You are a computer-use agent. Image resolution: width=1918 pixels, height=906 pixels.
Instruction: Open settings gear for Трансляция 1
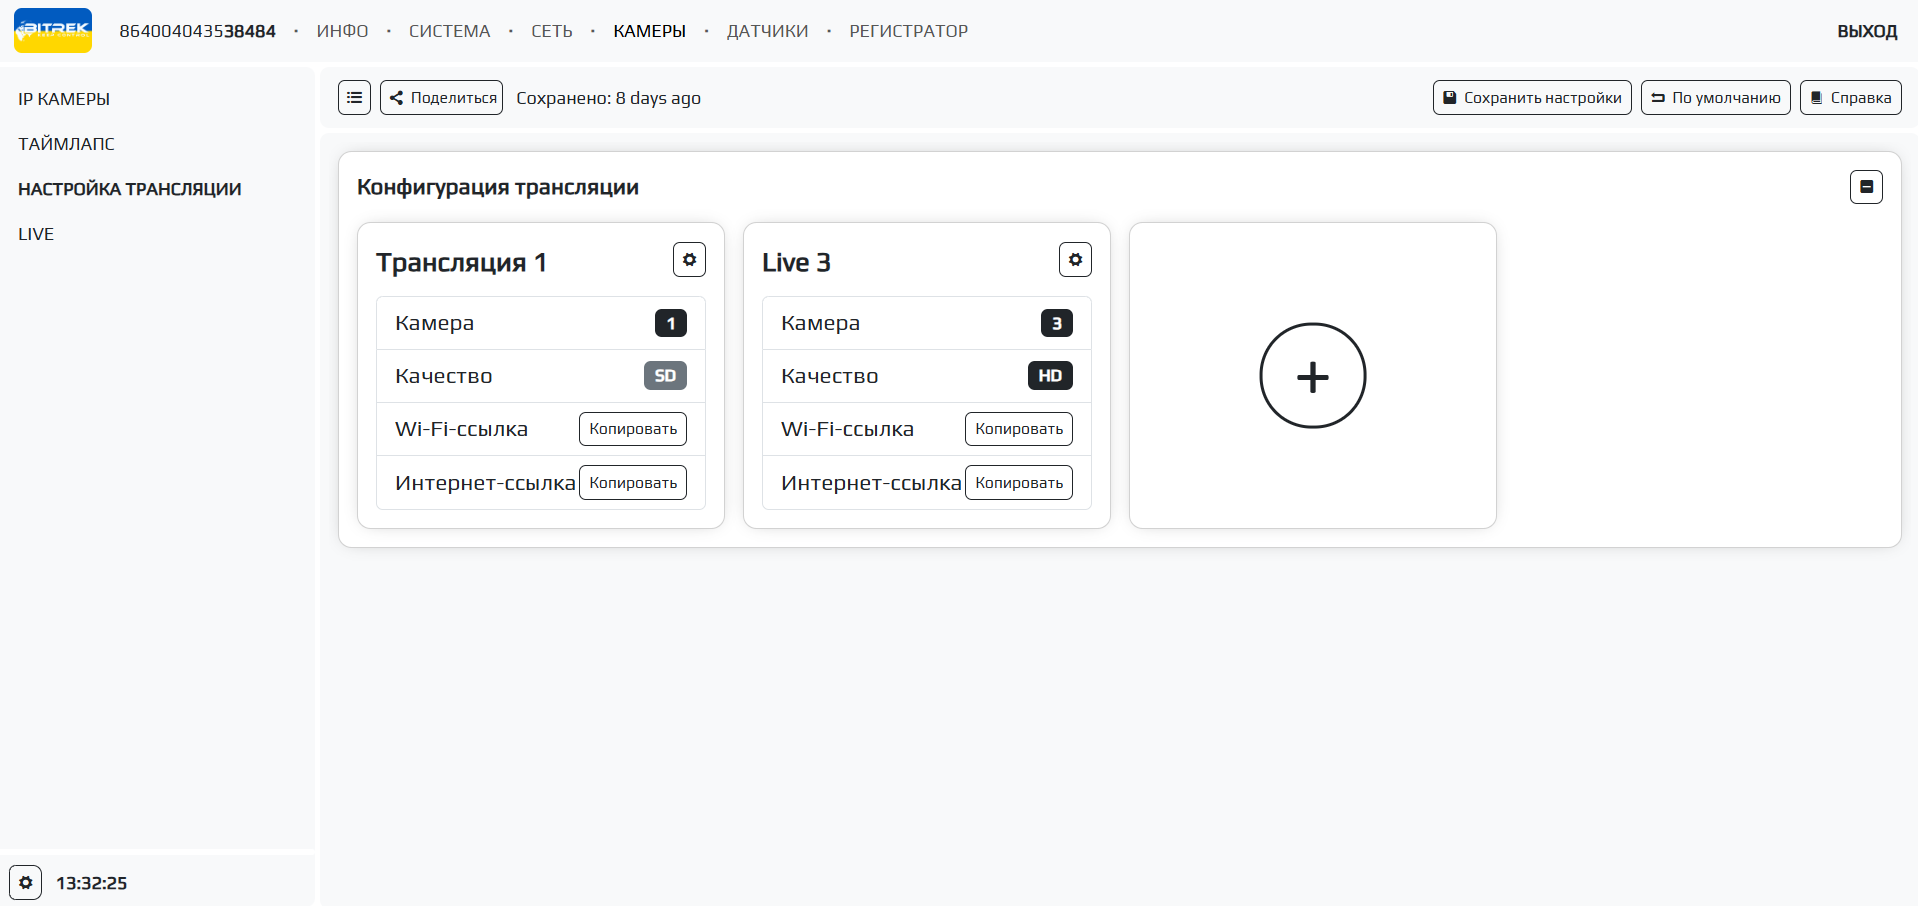pyautogui.click(x=689, y=260)
